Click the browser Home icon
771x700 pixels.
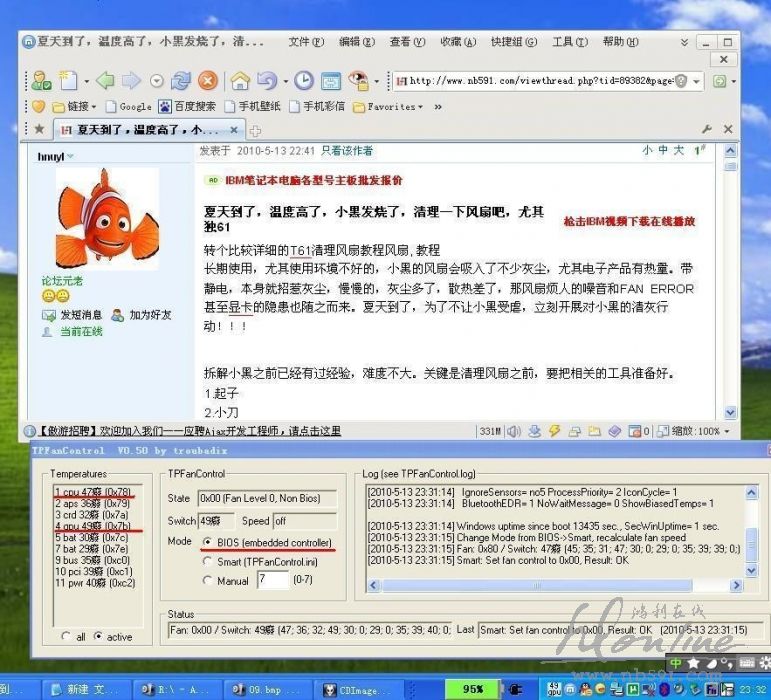tap(240, 81)
